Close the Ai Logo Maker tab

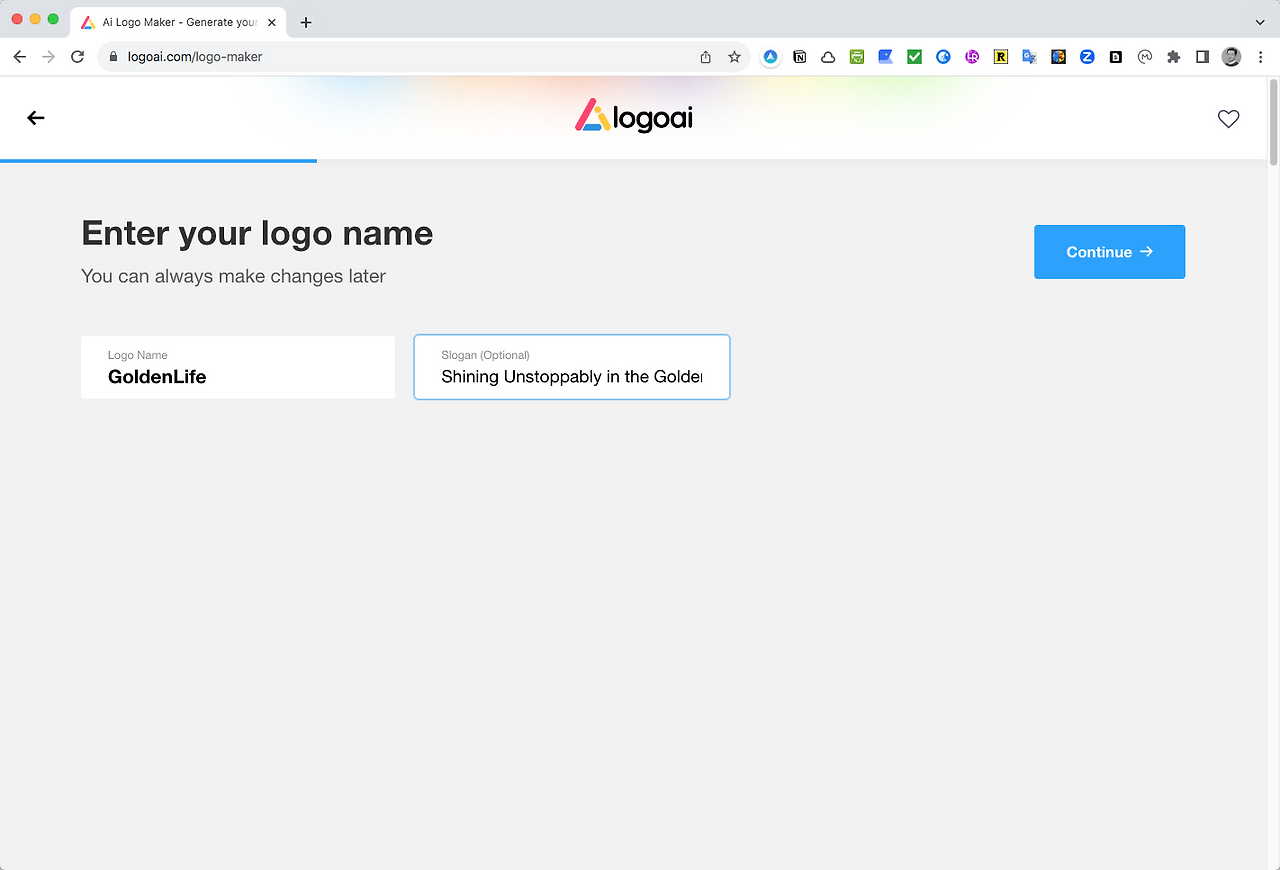click(272, 22)
